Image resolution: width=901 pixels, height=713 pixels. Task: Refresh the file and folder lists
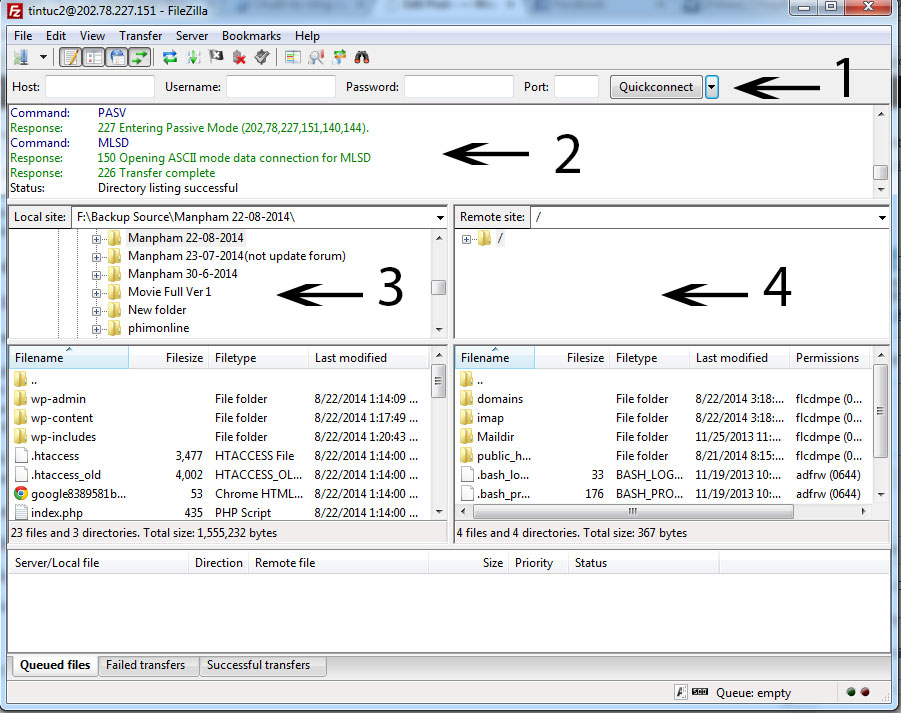pyautogui.click(x=170, y=57)
